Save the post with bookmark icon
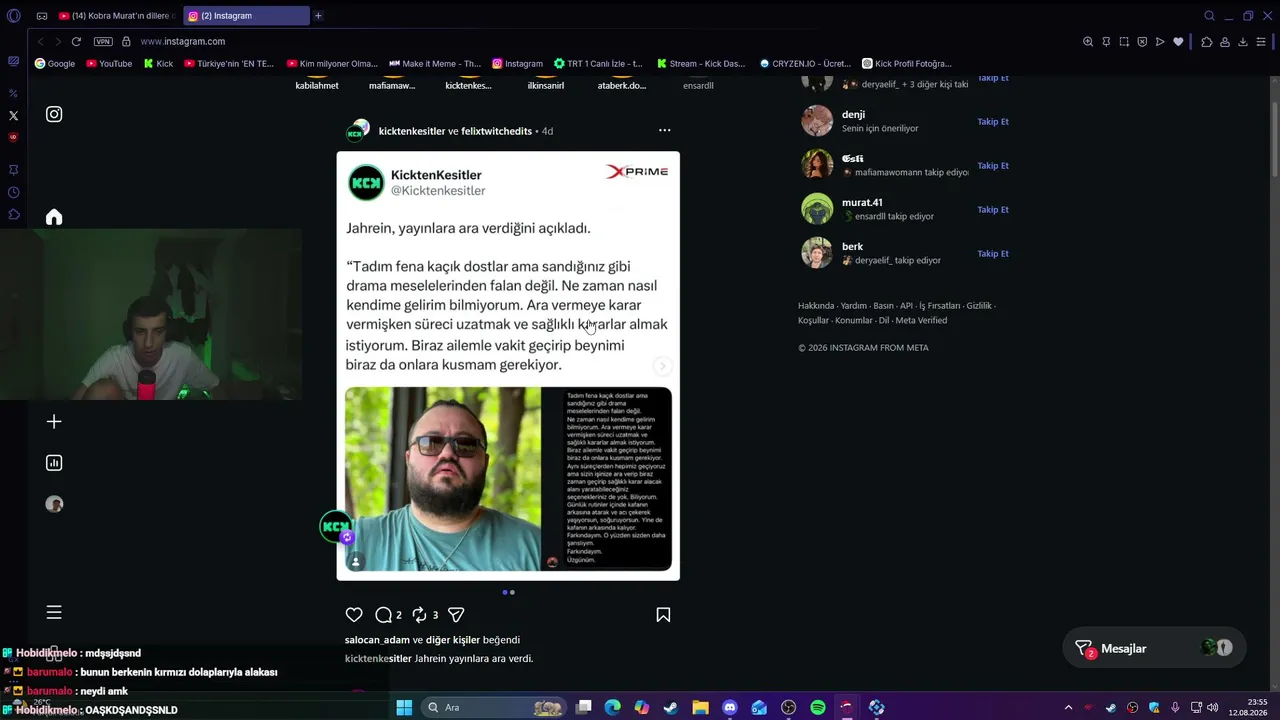The width and height of the screenshot is (1280, 720). [663, 615]
